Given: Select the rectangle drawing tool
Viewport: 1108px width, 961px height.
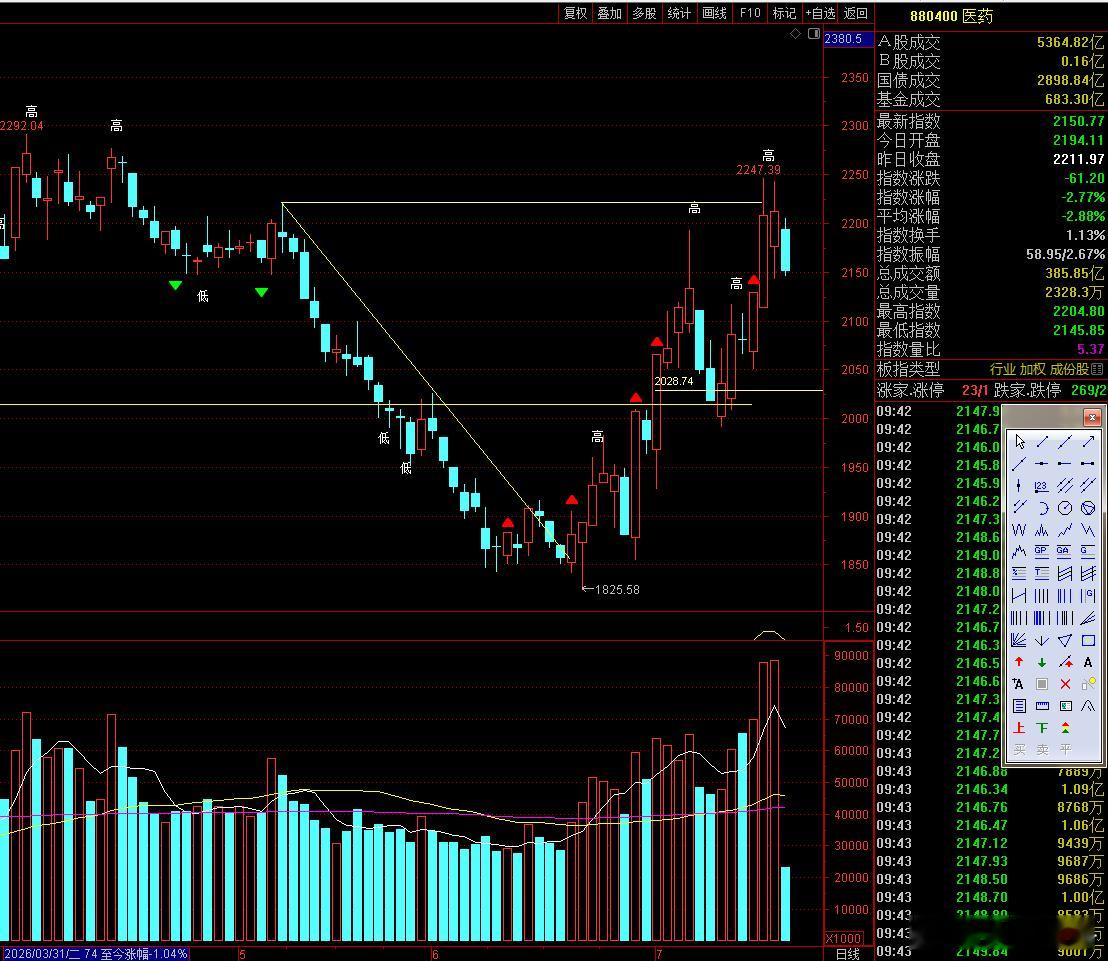Looking at the screenshot, I should [1088, 640].
